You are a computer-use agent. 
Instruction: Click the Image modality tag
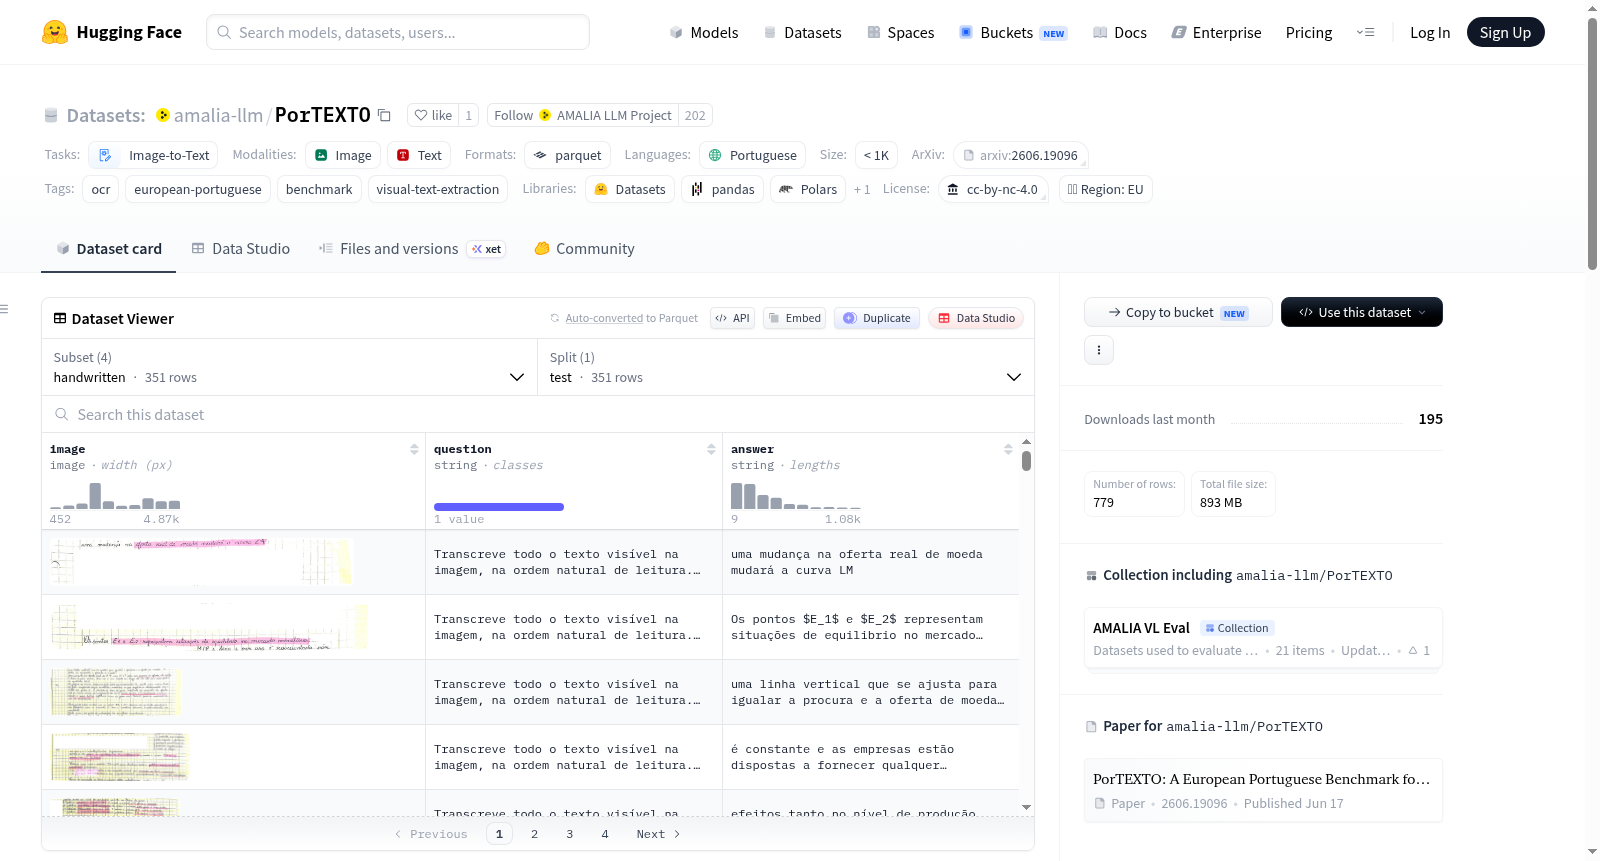pos(343,155)
